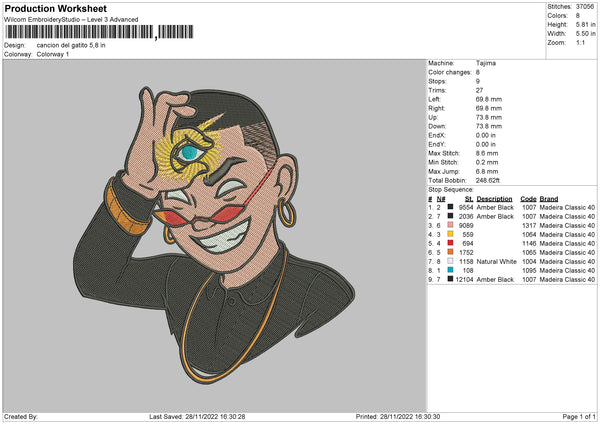
Task: Click the Trims value '27'
Action: [x=479, y=90]
